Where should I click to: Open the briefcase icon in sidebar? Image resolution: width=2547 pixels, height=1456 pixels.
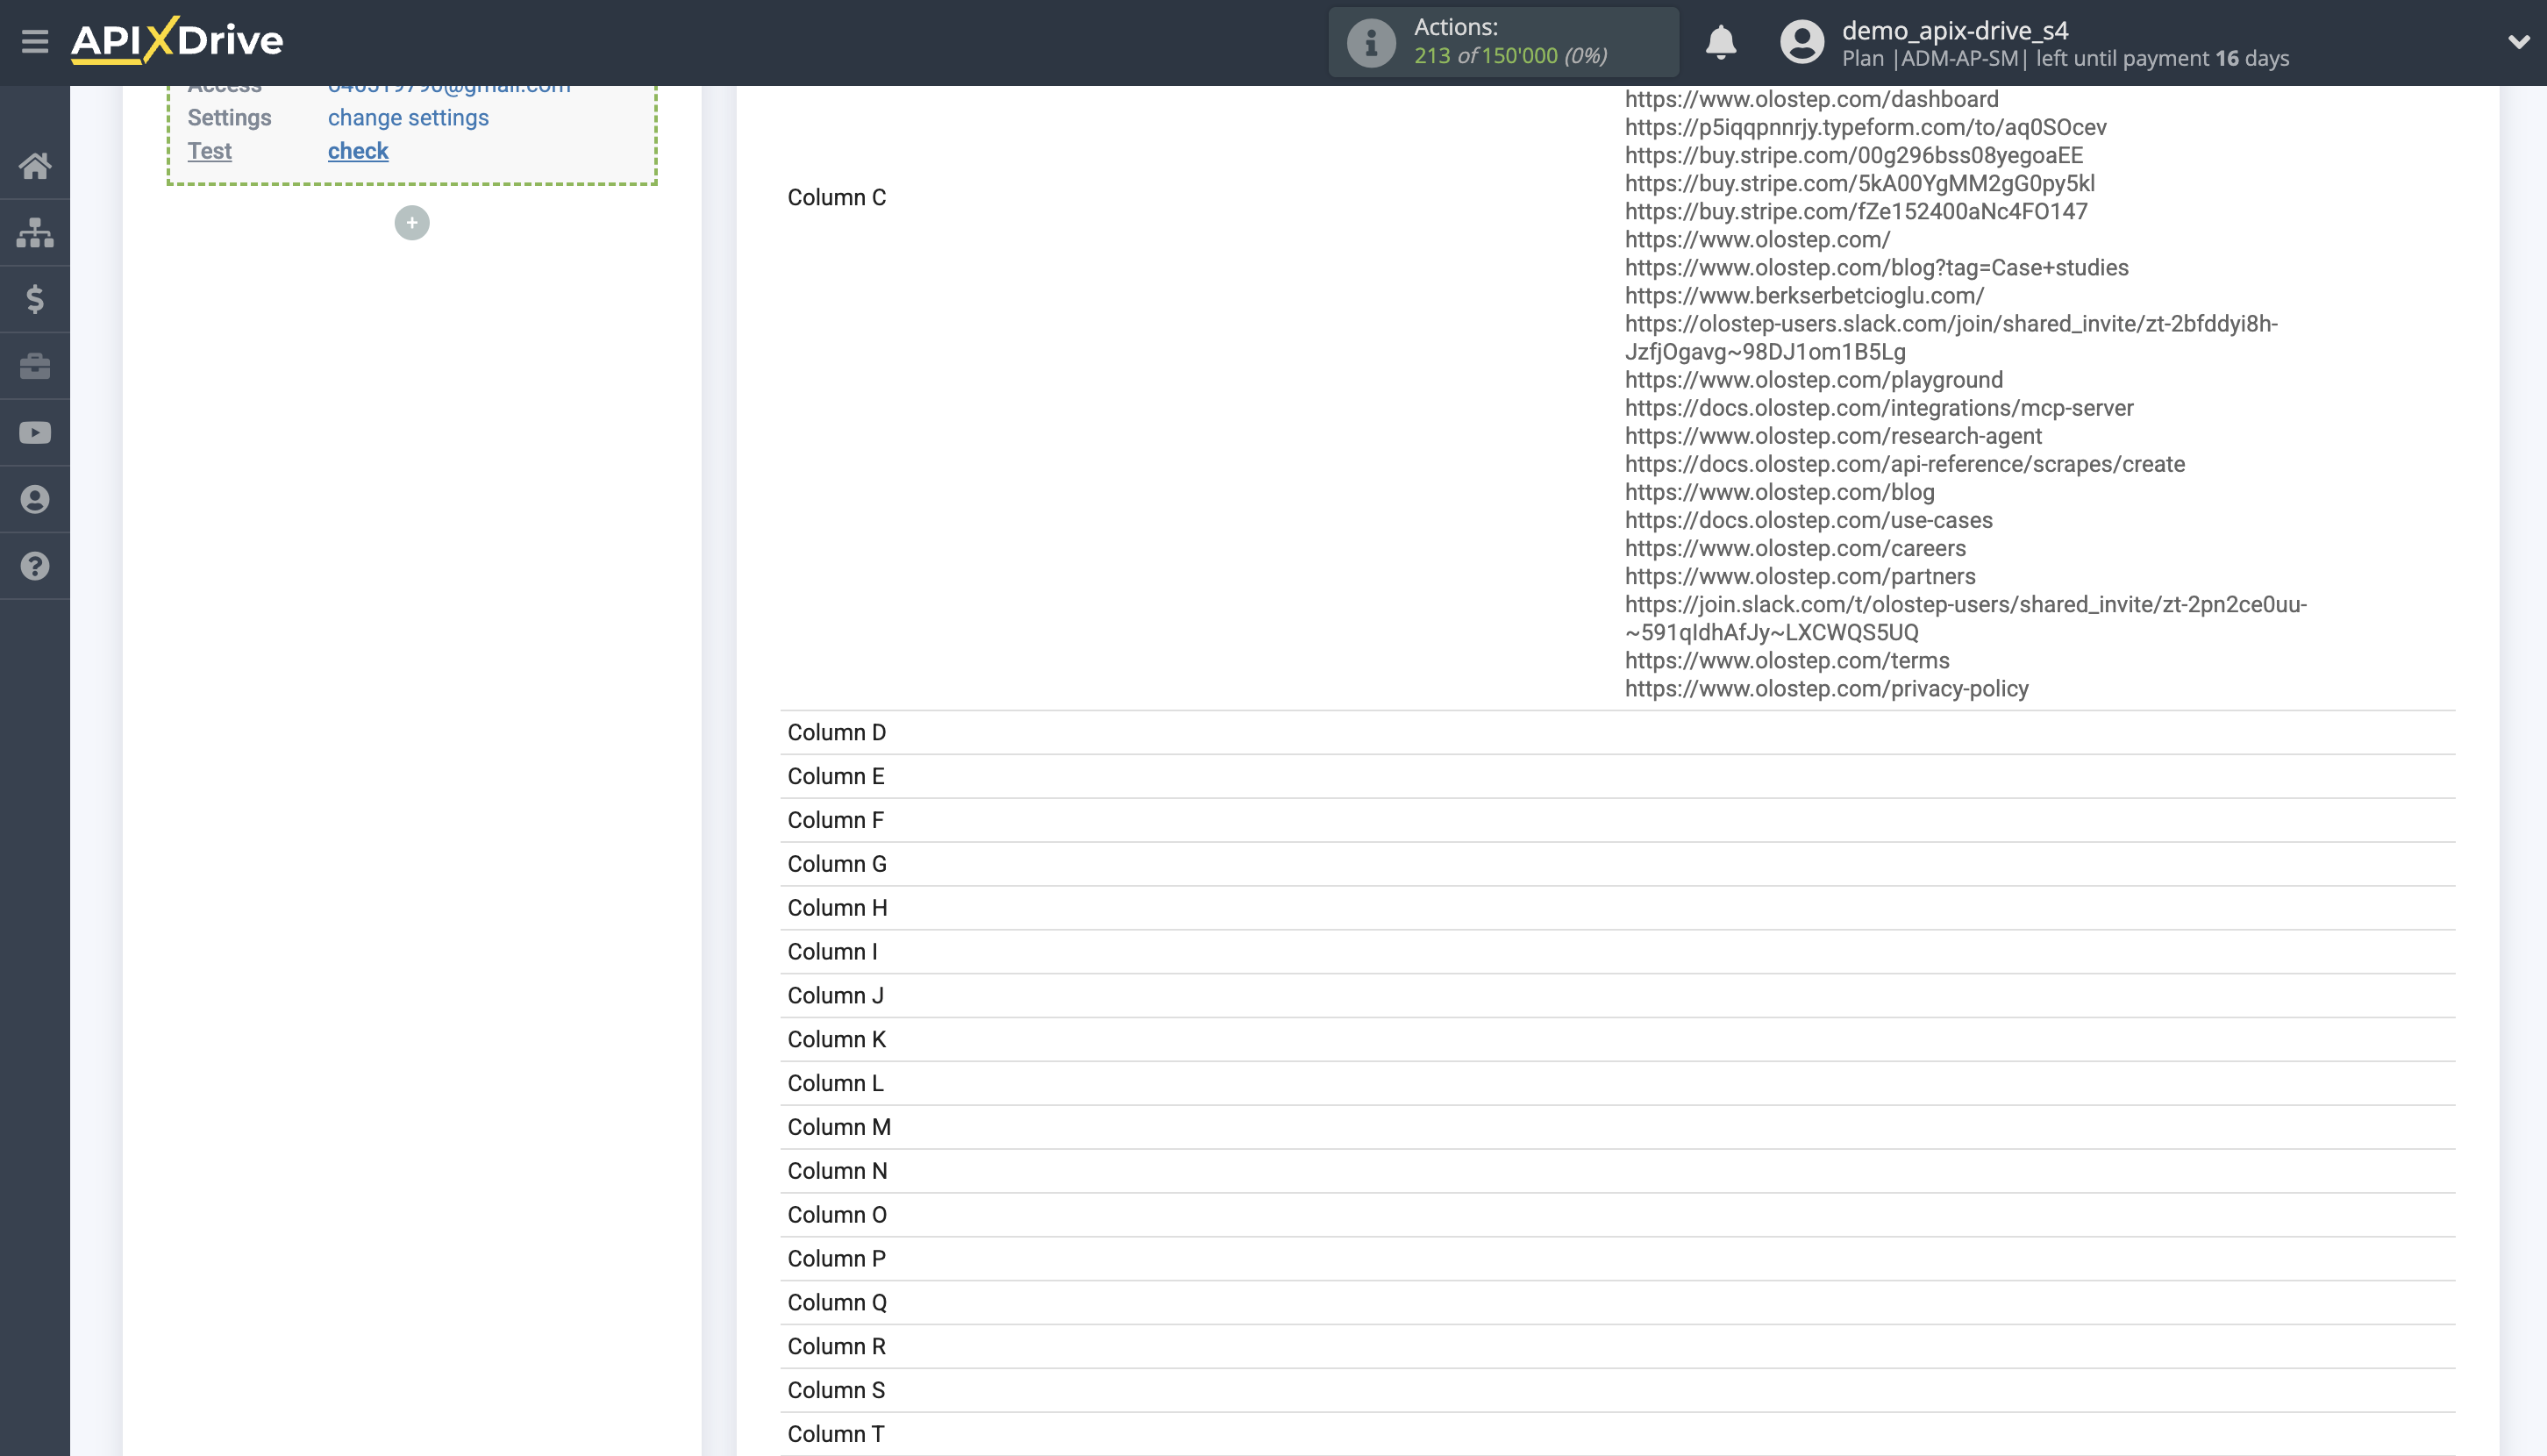point(35,366)
